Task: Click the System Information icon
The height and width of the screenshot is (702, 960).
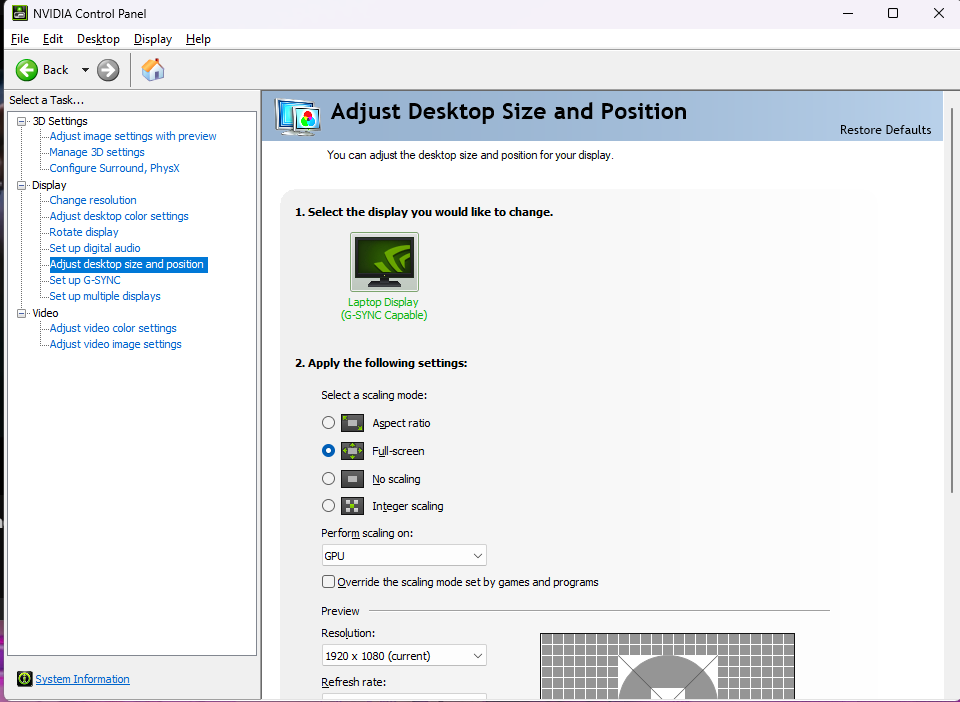Action: (x=24, y=679)
